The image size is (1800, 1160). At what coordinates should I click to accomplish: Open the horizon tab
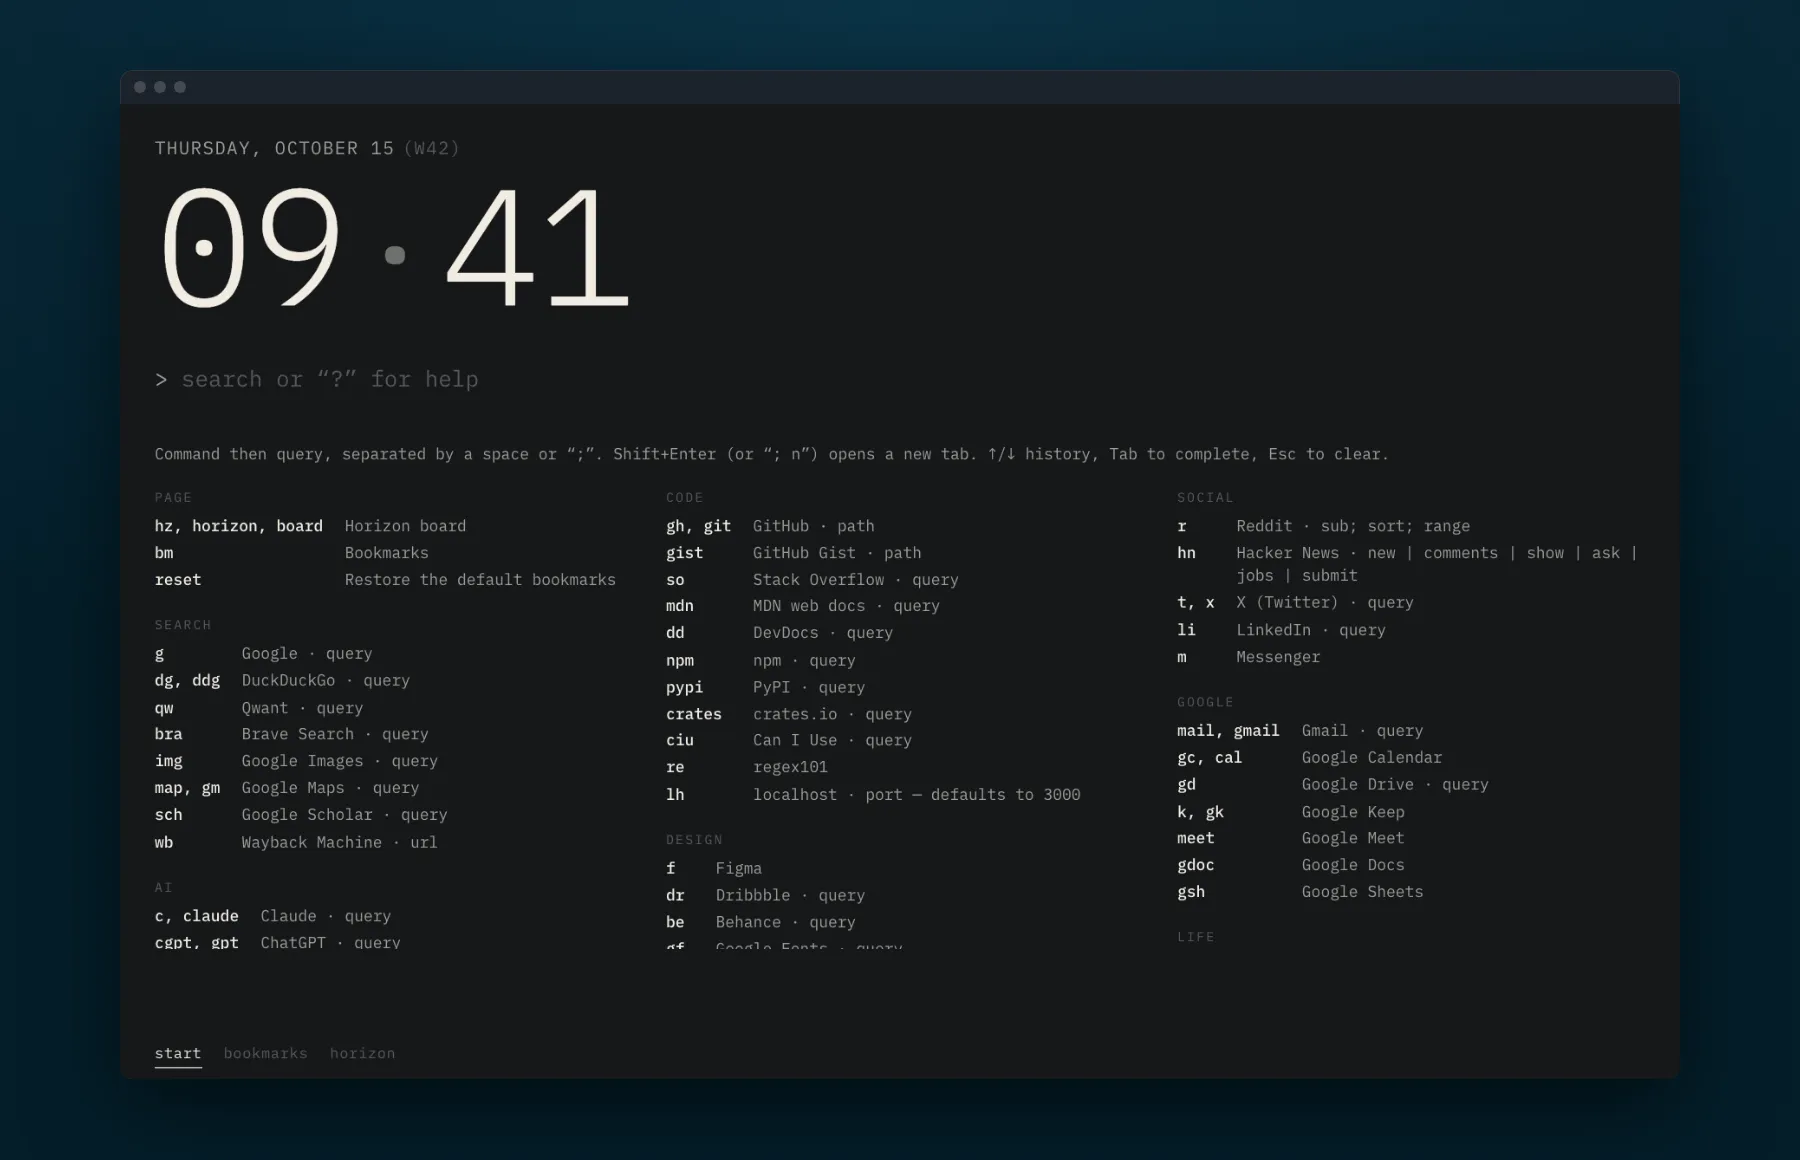(x=362, y=1053)
